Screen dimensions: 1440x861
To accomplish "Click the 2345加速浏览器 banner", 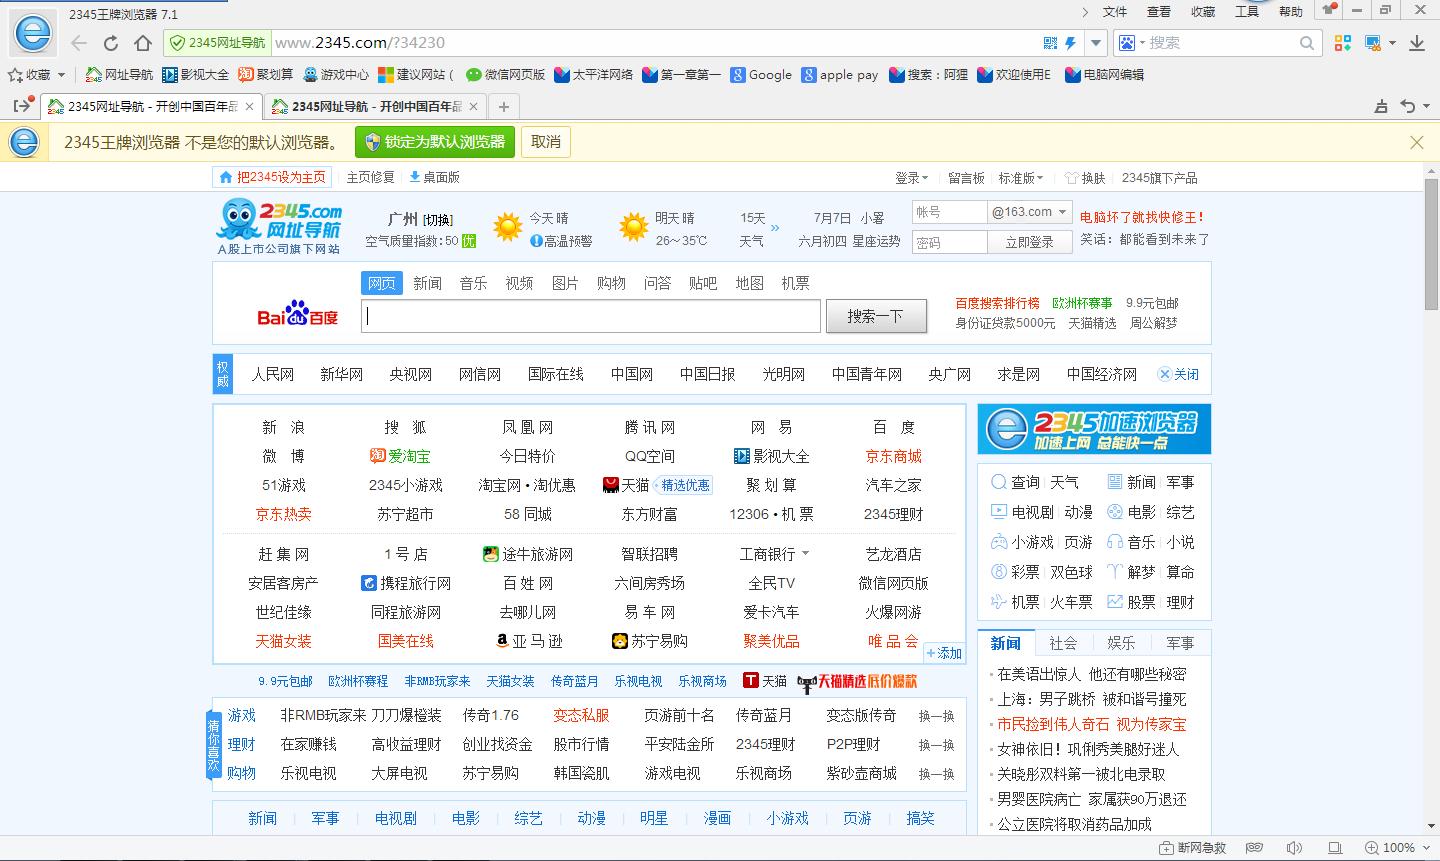I will pos(1094,429).
